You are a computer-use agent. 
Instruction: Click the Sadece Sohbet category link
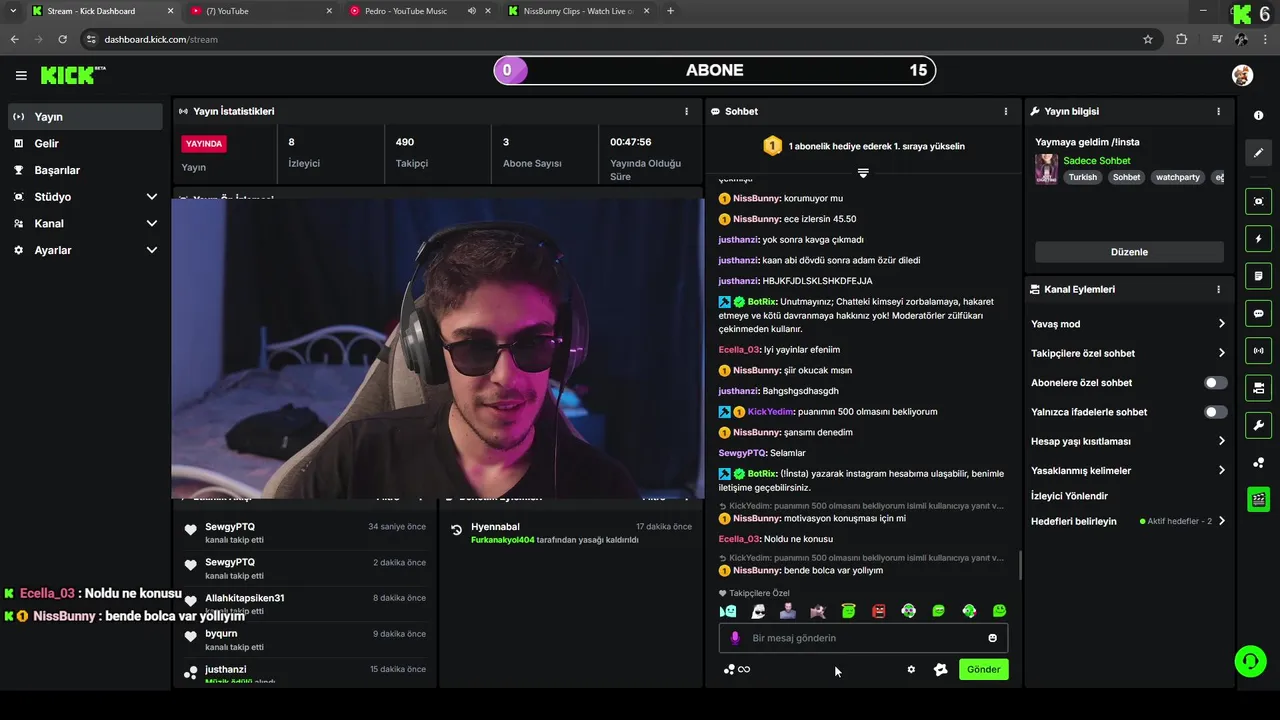tap(1097, 161)
